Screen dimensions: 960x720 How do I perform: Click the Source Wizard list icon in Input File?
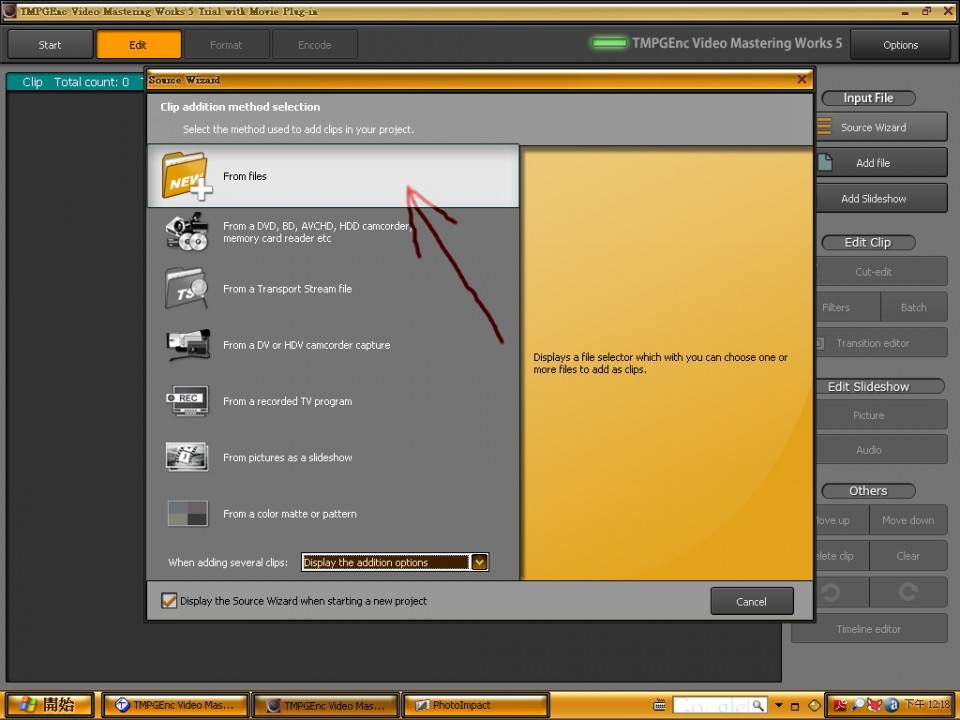[x=824, y=127]
